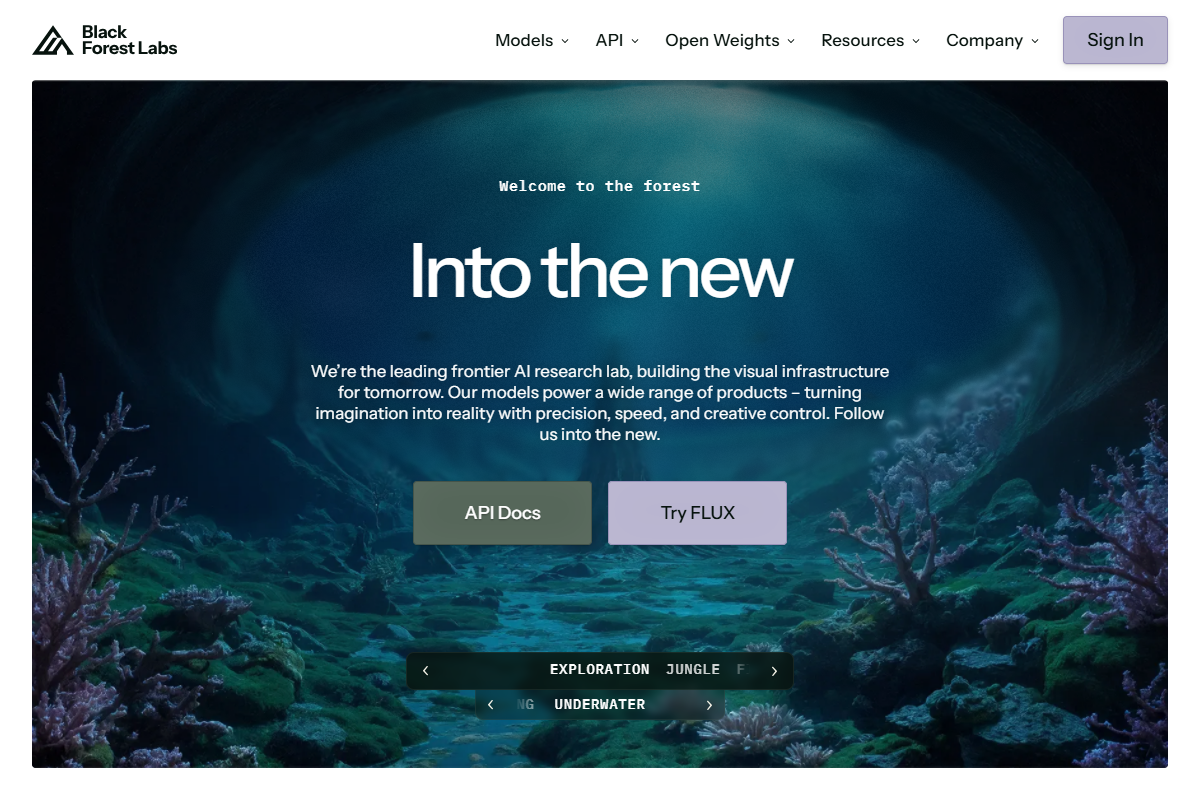This screenshot has height=800, width=1200.
Task: Select the UNDERWATER scene label
Action: tap(600, 705)
